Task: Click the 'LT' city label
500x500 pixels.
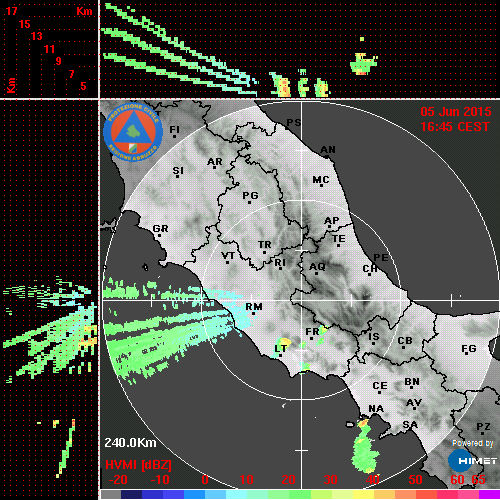Action: [280, 349]
